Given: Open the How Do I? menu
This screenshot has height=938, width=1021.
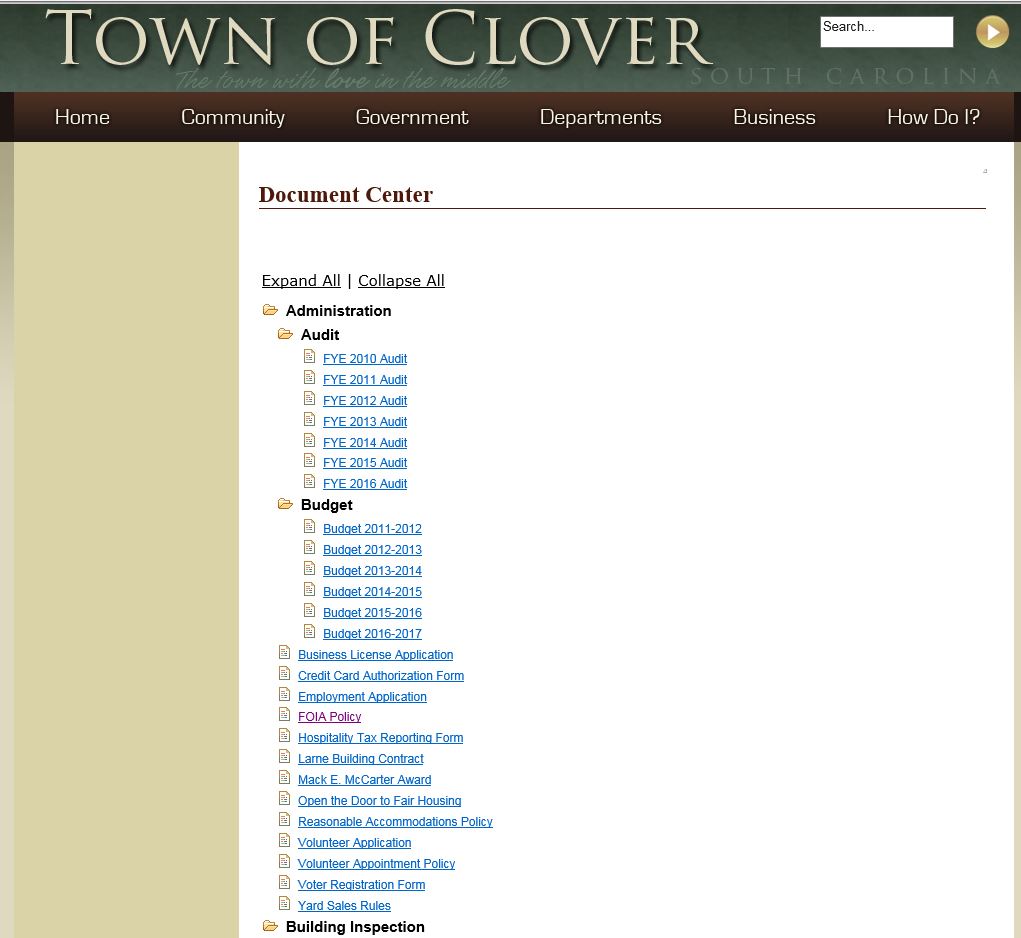Looking at the screenshot, I should click(x=933, y=117).
